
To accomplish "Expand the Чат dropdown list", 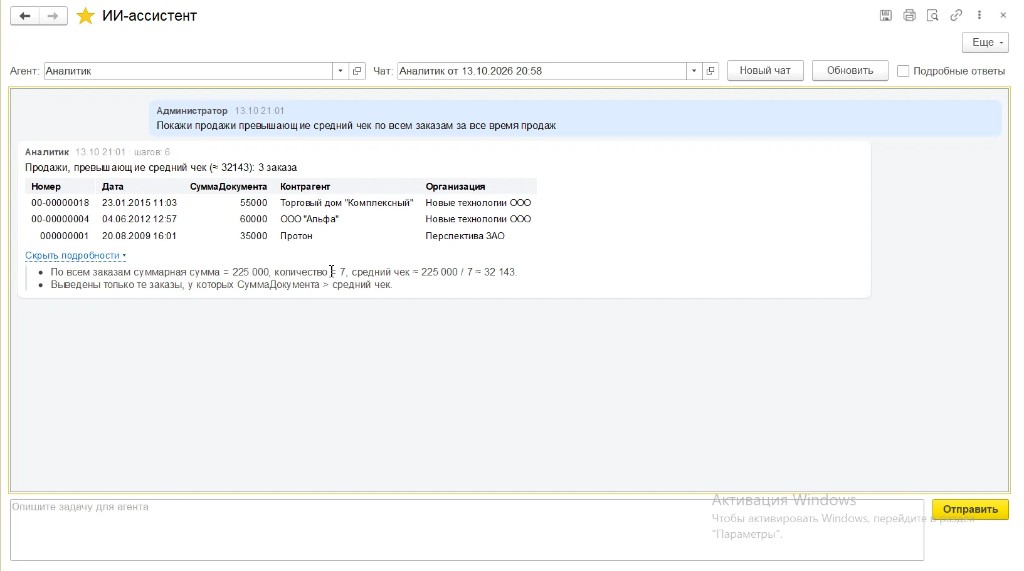I will tap(694, 71).
